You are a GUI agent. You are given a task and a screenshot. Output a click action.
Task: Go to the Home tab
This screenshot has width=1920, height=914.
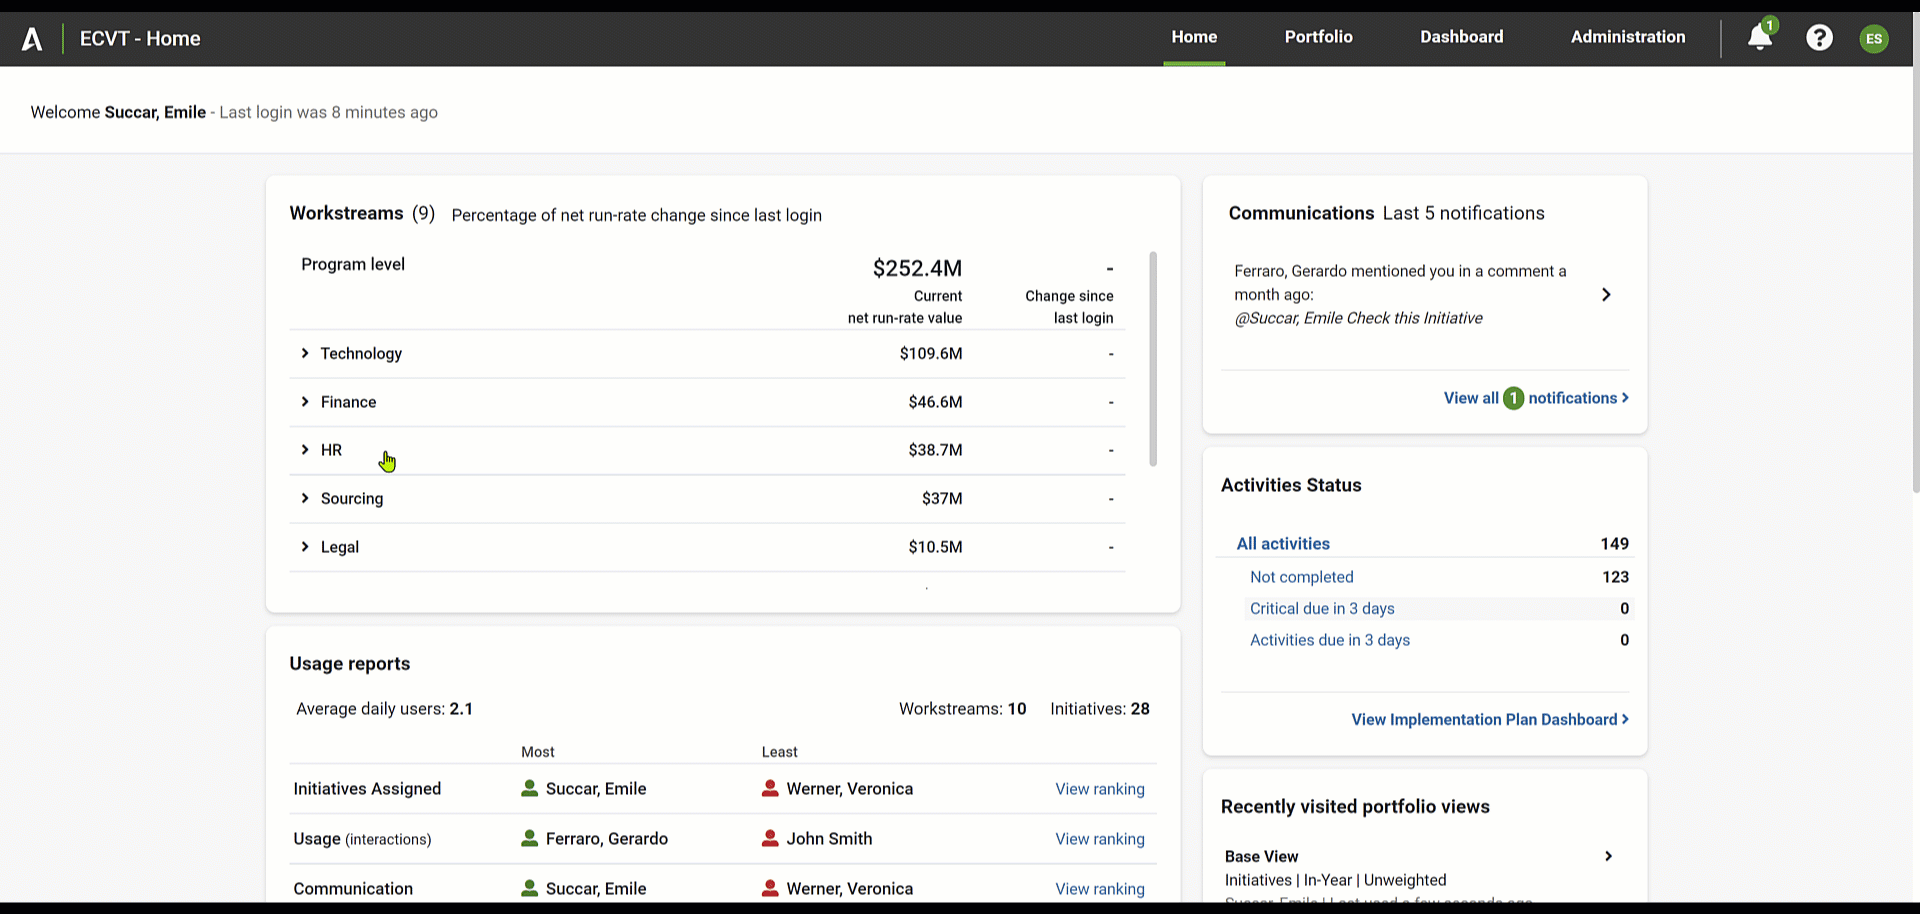pyautogui.click(x=1194, y=37)
